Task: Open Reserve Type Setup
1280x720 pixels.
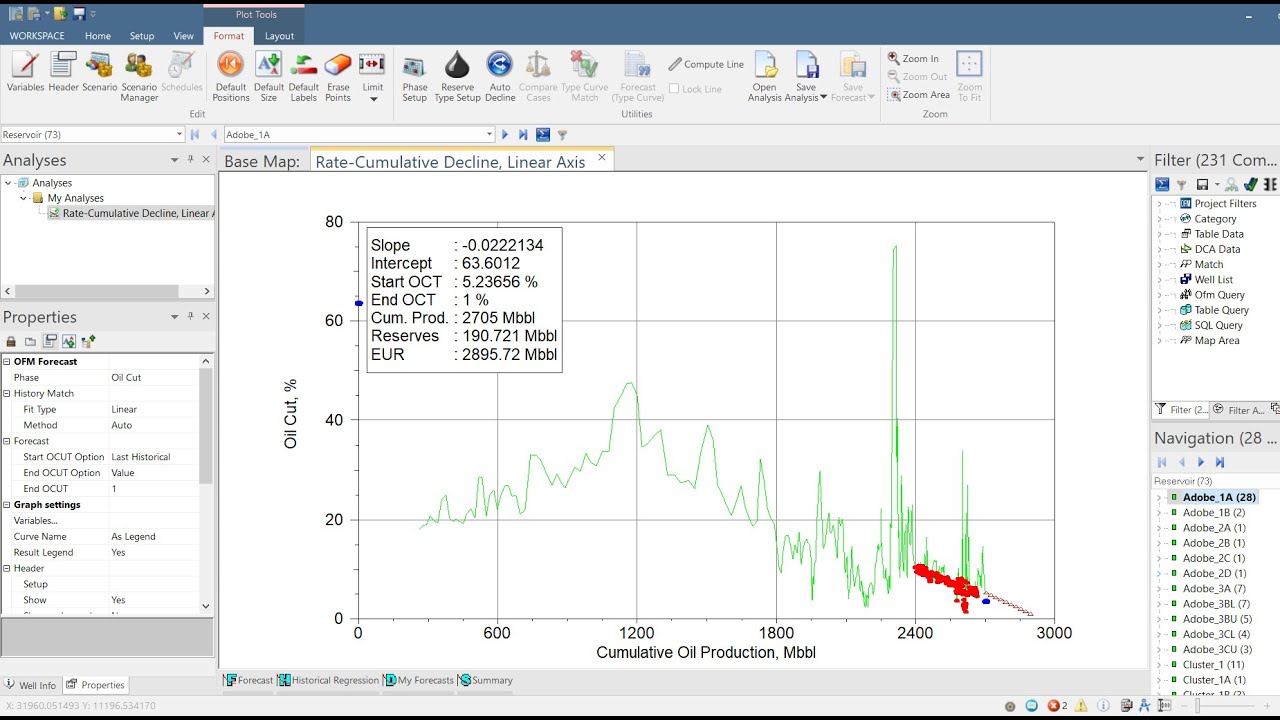Action: (457, 77)
